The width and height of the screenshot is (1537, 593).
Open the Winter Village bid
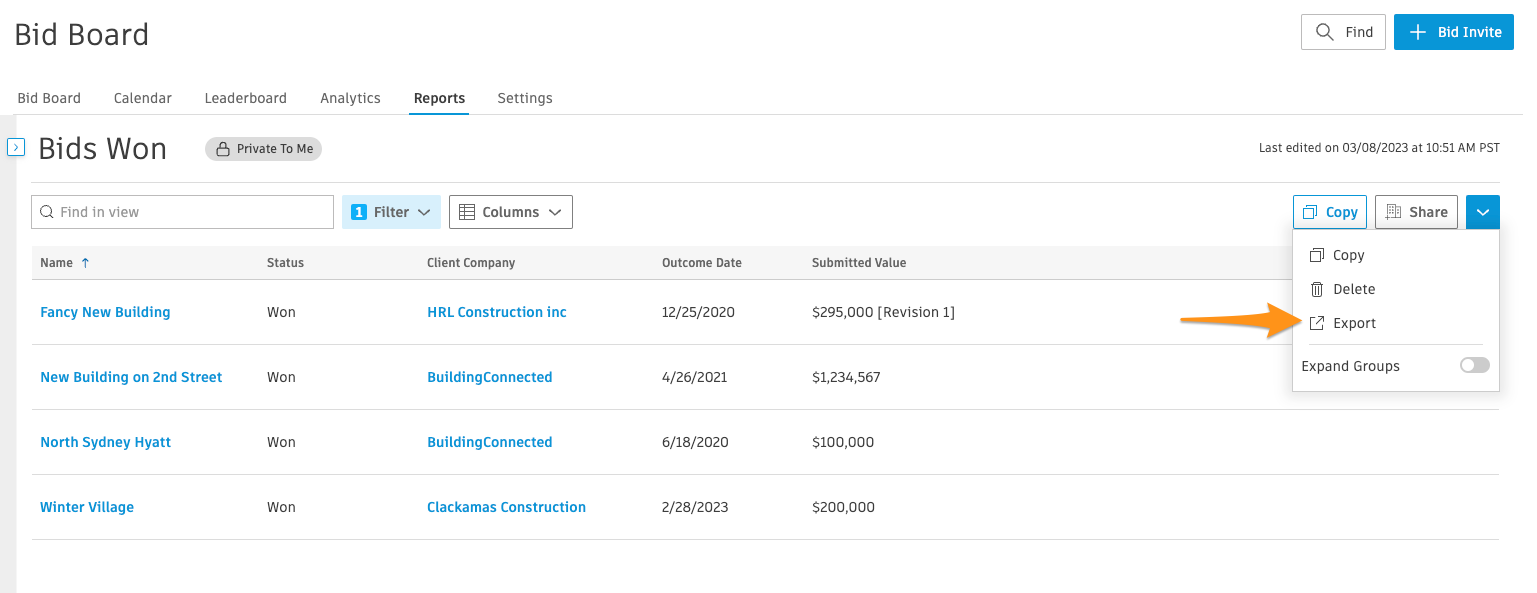click(x=87, y=507)
